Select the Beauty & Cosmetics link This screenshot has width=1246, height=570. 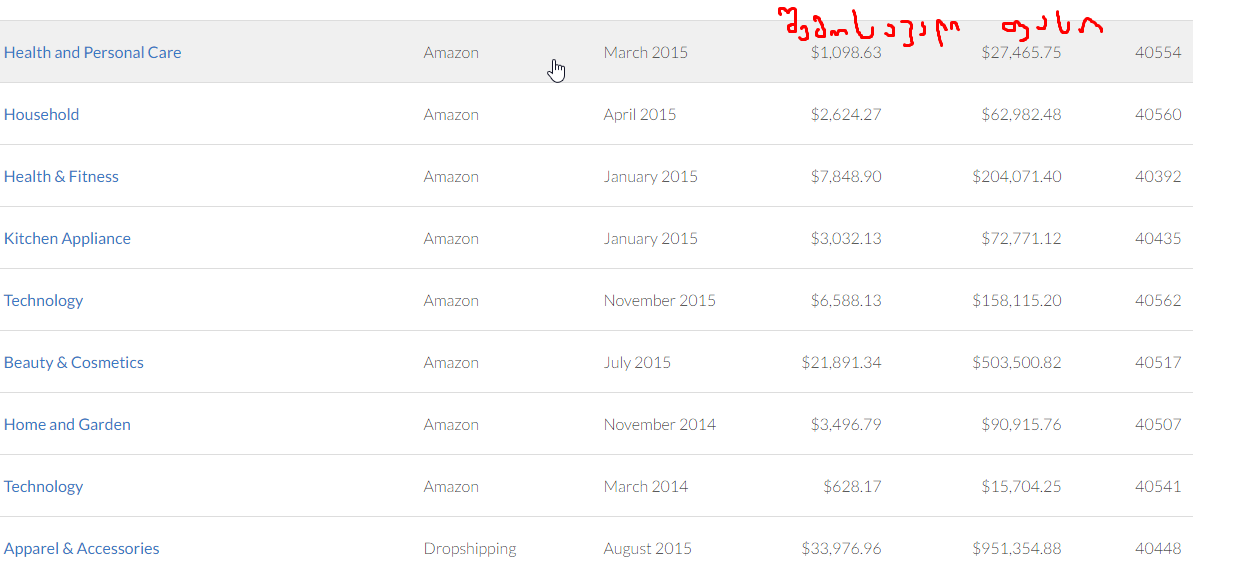click(x=73, y=362)
